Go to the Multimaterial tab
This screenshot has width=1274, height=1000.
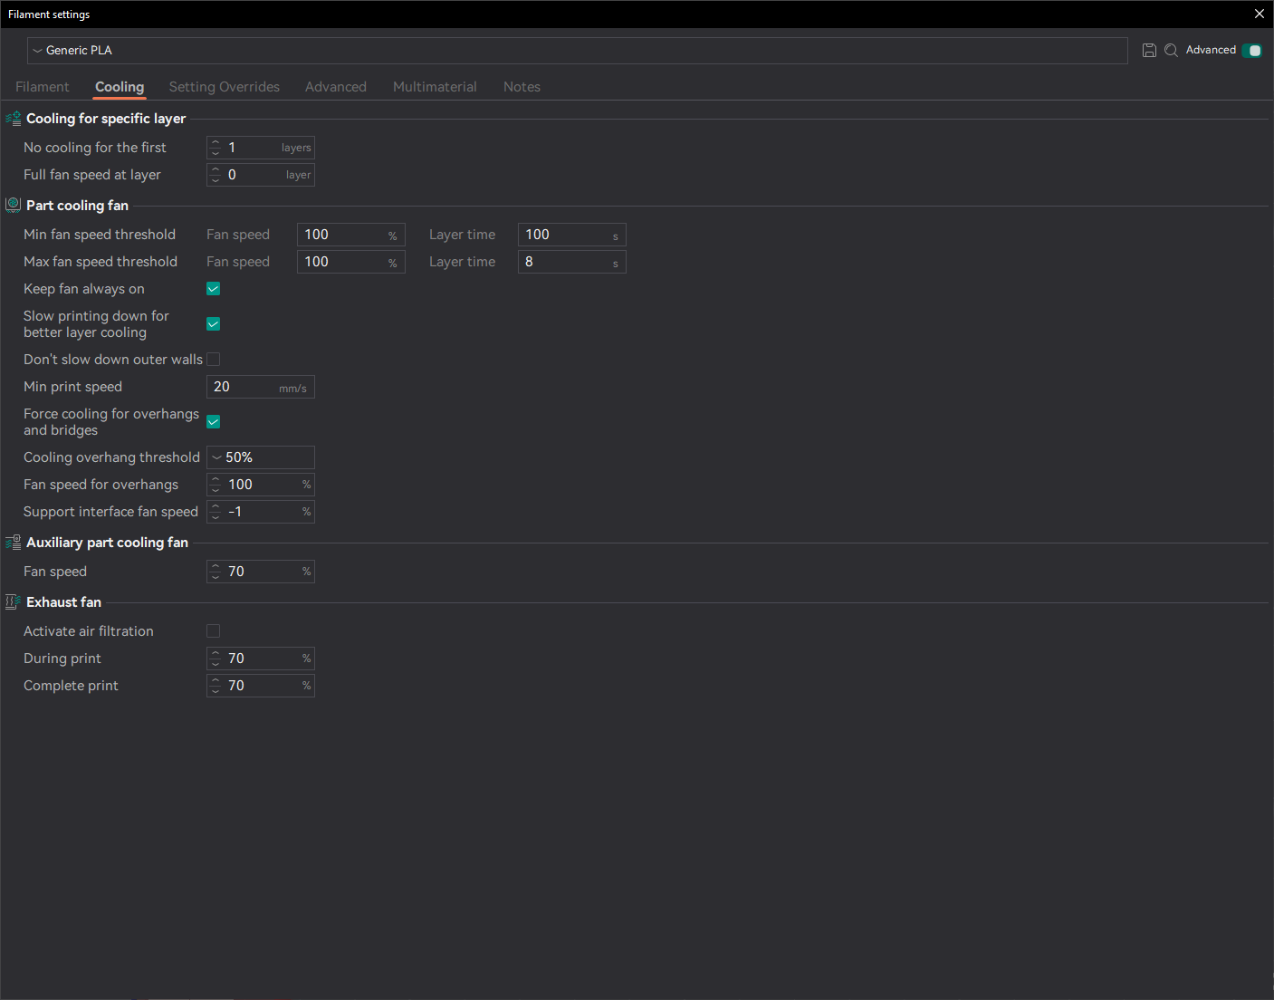(x=434, y=87)
